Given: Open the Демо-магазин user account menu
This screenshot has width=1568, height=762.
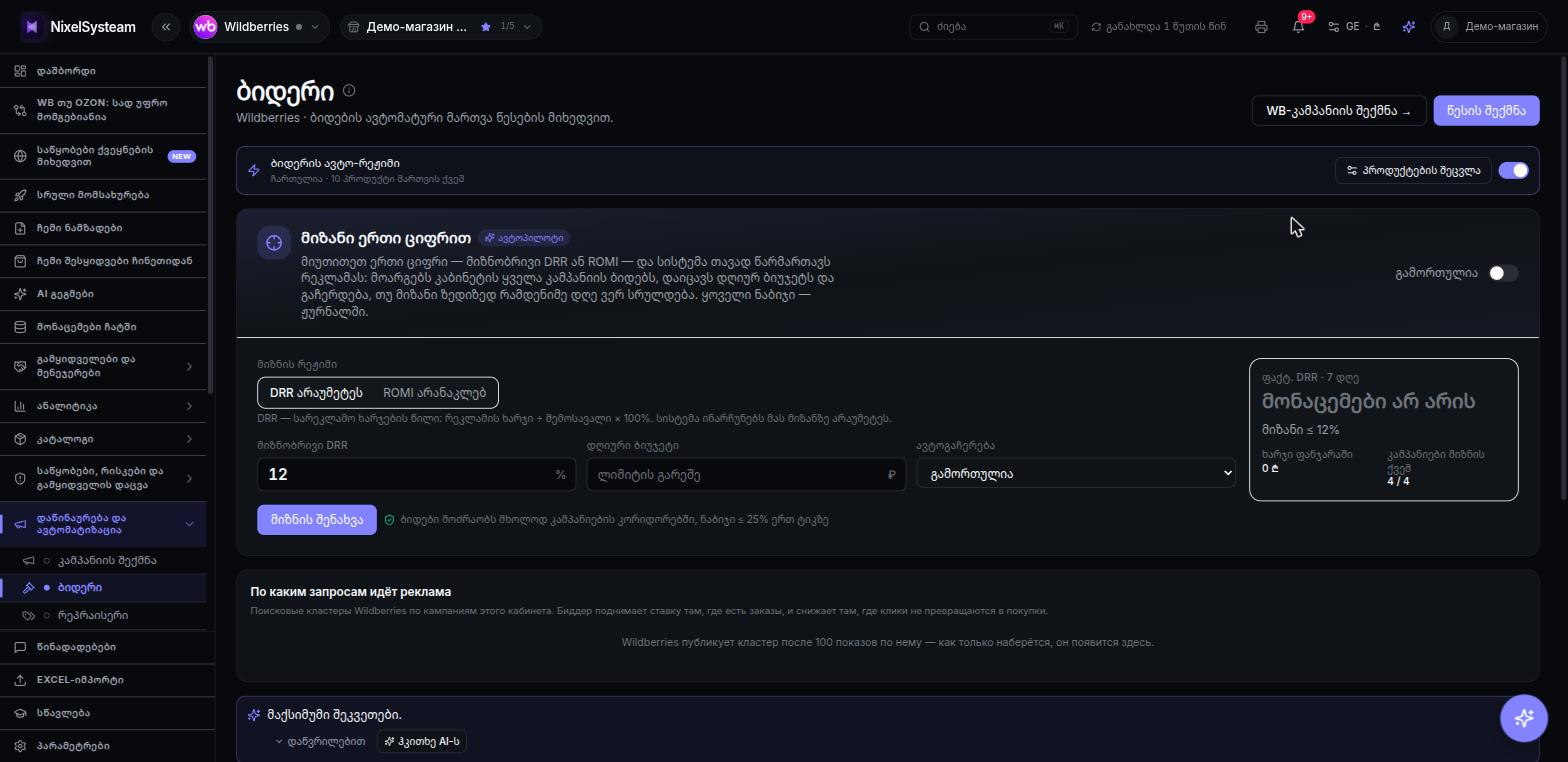Looking at the screenshot, I should [1490, 27].
